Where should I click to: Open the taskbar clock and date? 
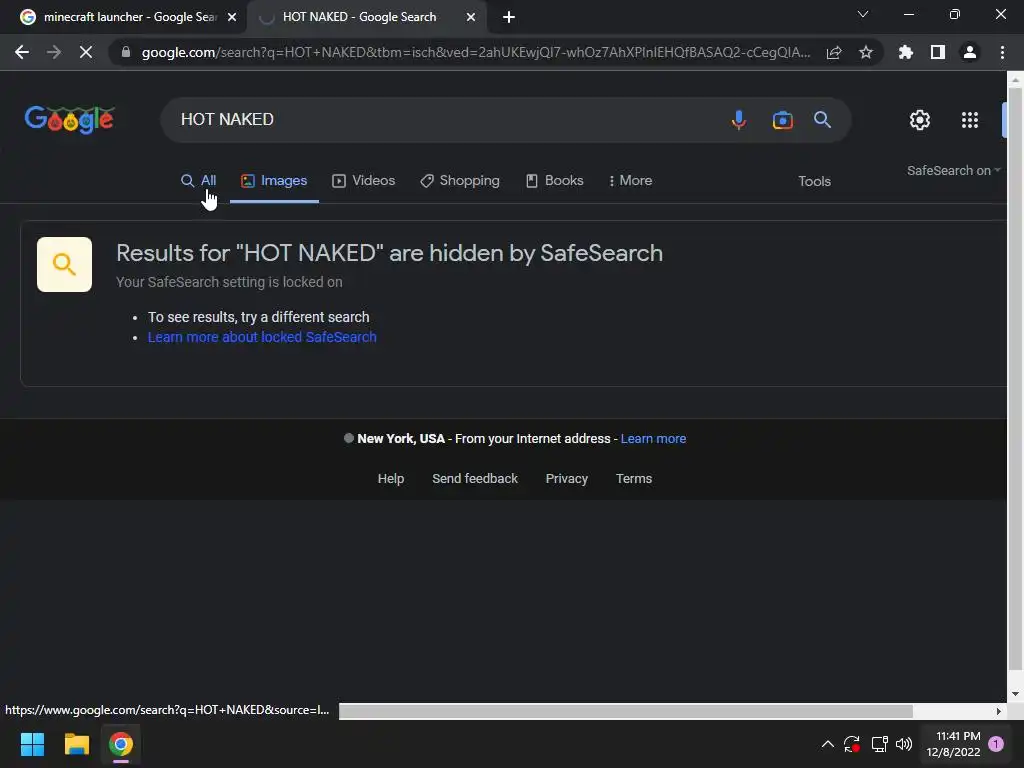(x=953, y=744)
